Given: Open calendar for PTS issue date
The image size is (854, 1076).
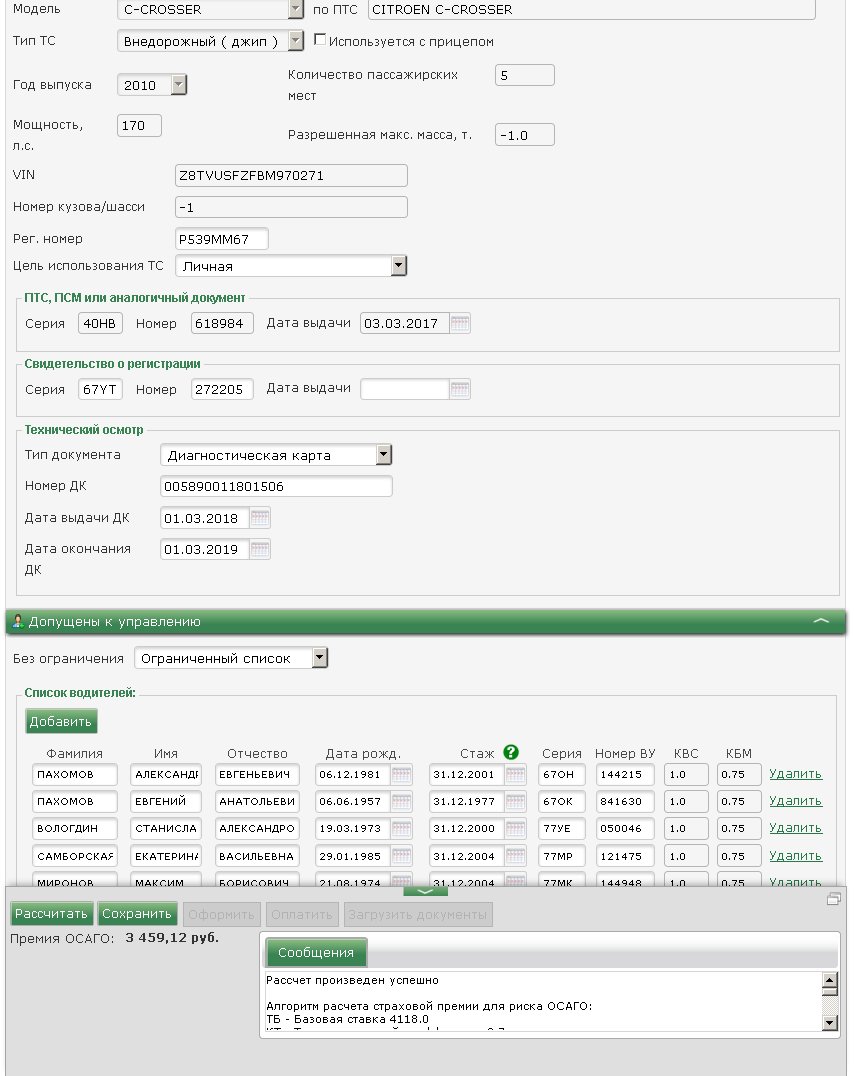Looking at the screenshot, I should [x=460, y=324].
